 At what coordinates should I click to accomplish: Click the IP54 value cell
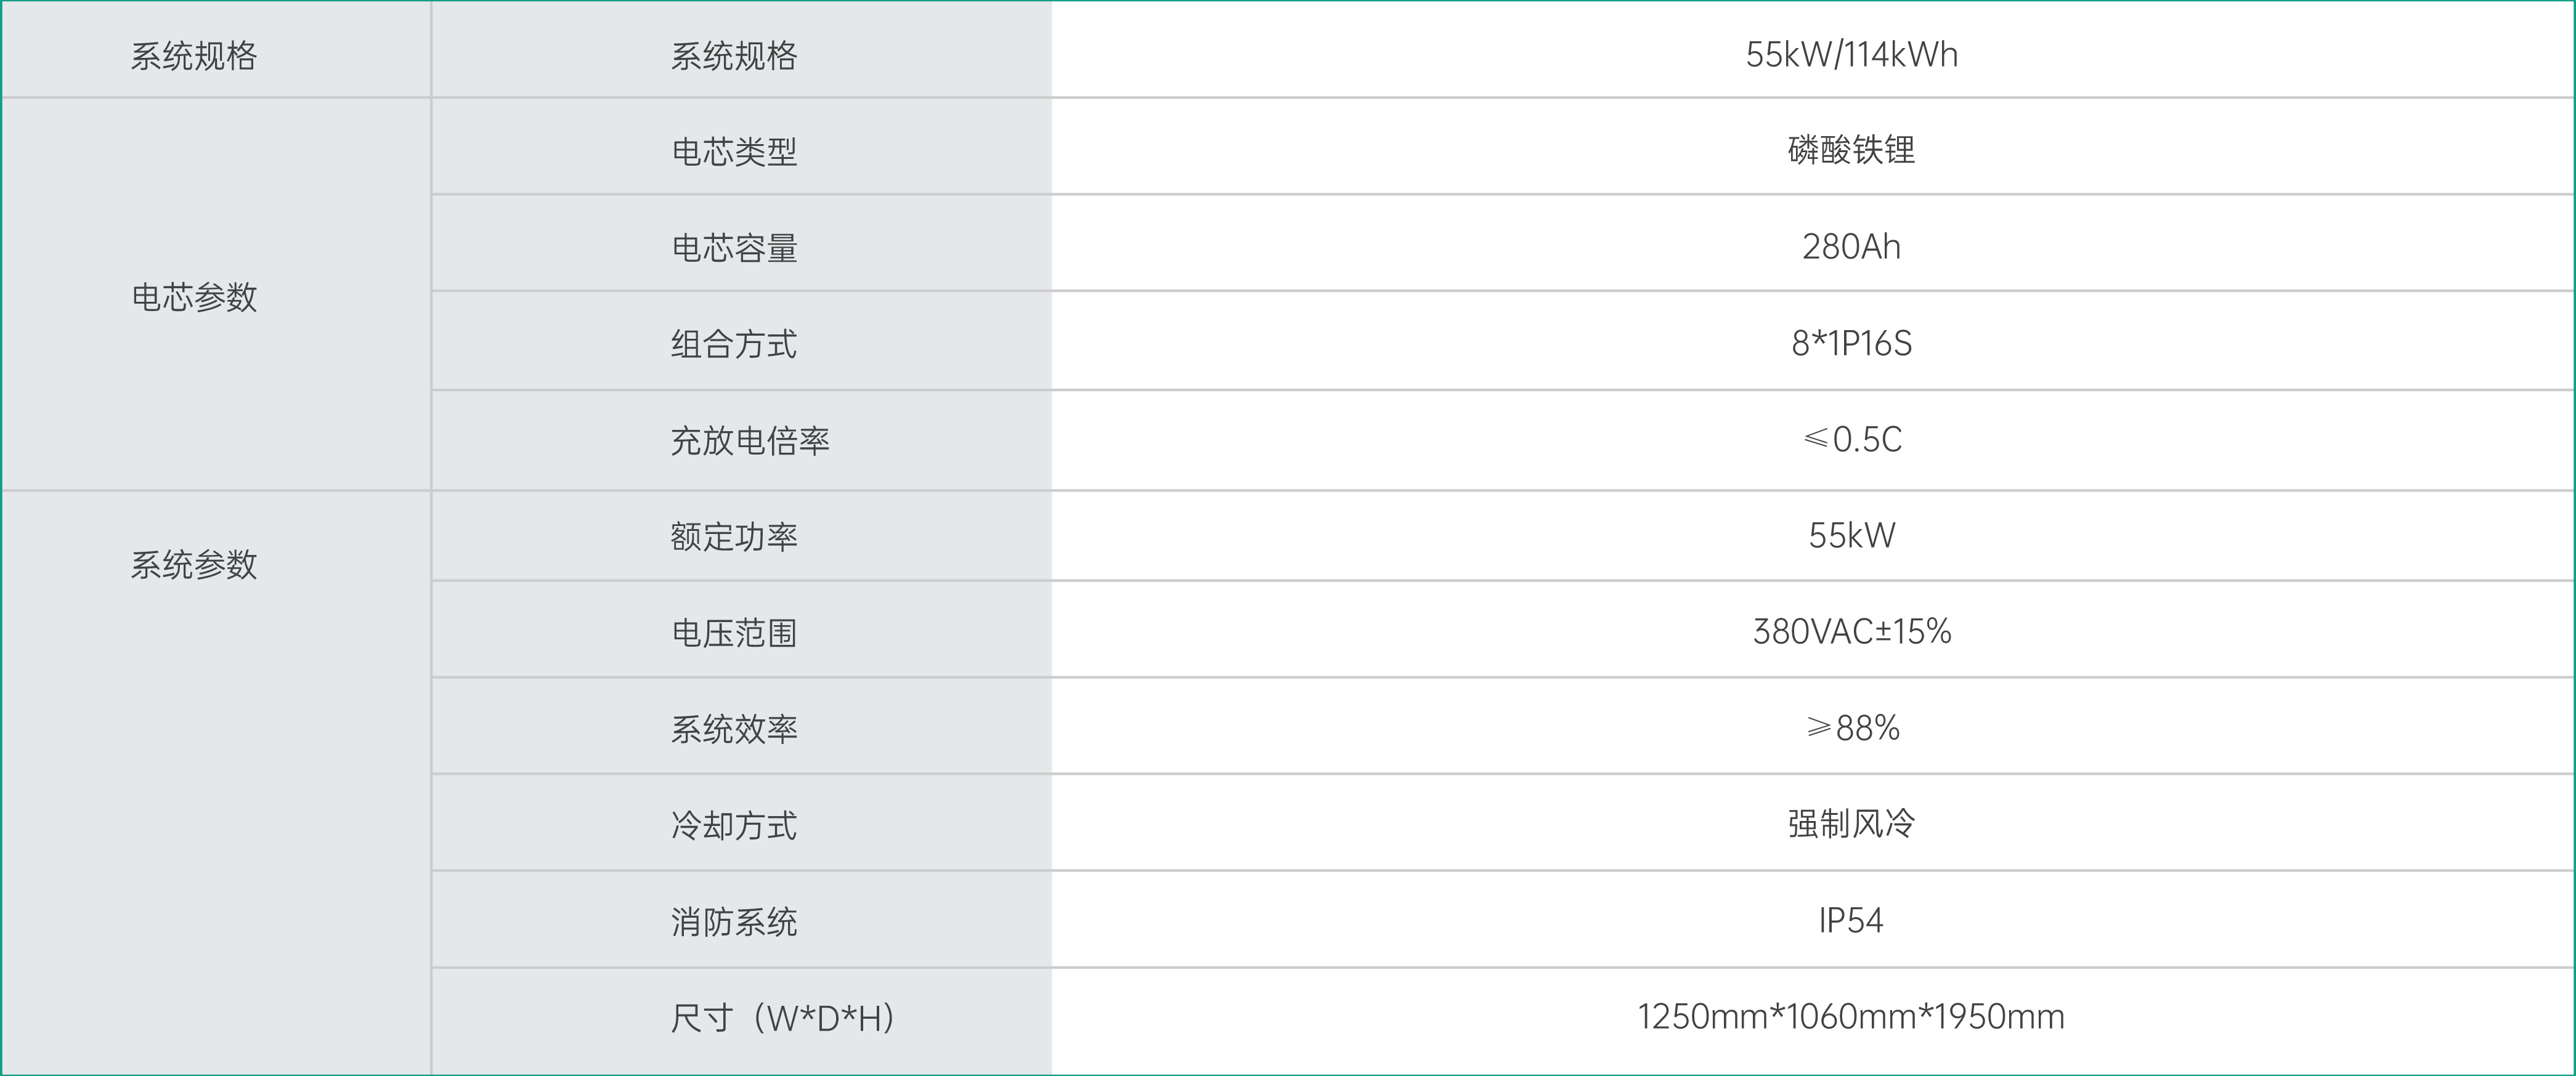1812,919
